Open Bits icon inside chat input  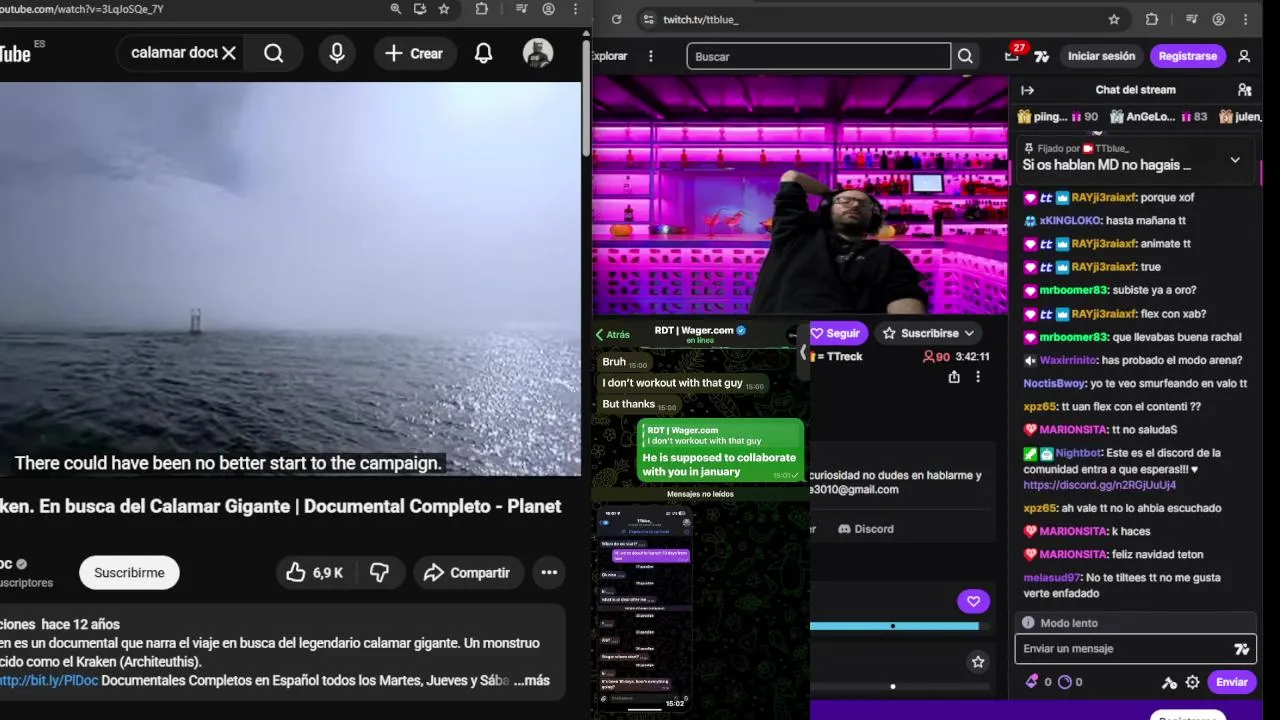pos(1241,649)
